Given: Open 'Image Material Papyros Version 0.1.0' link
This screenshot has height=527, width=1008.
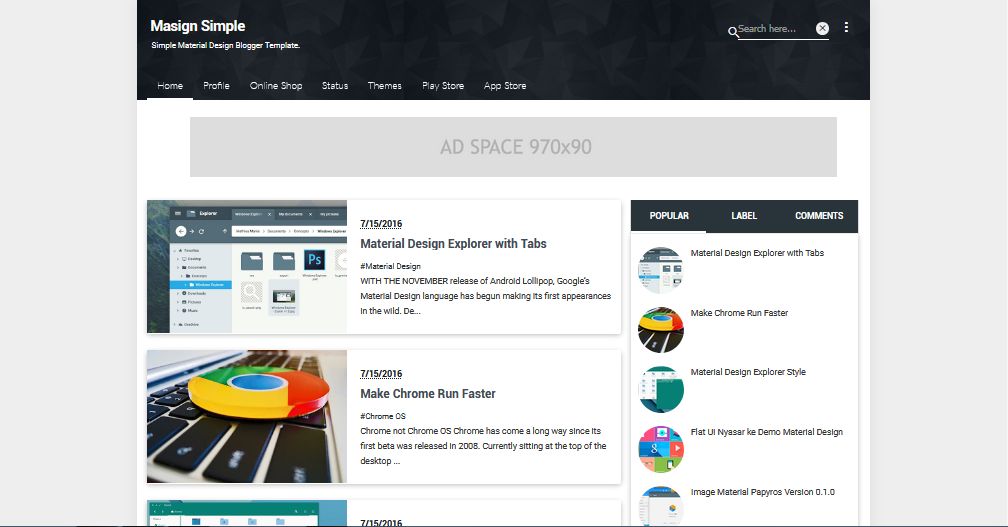Looking at the screenshot, I should tap(762, 492).
